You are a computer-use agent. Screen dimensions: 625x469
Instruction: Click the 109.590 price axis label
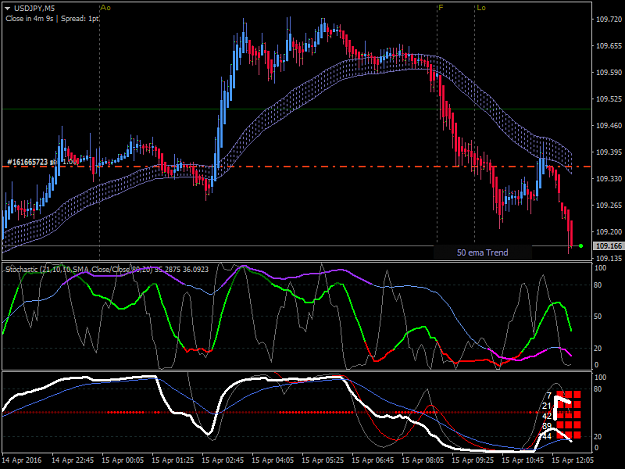tap(609, 72)
